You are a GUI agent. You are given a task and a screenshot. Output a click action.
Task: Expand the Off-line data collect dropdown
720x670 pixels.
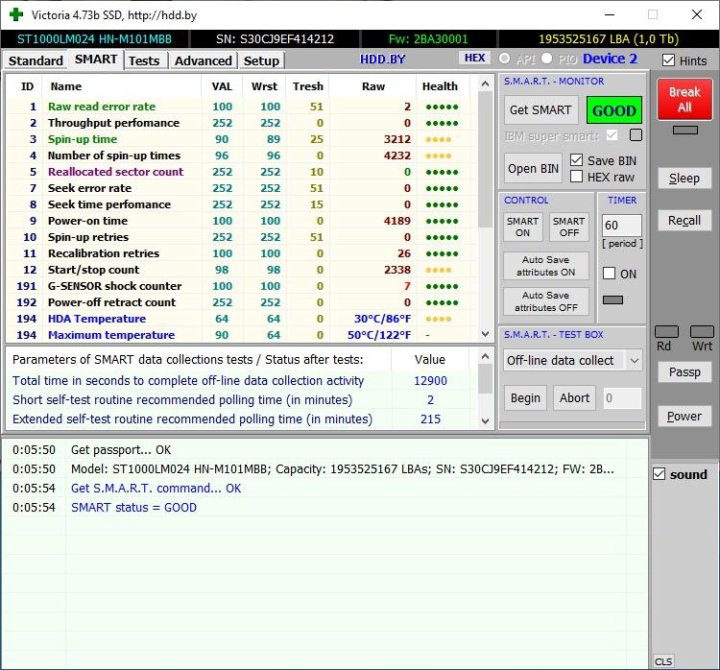coord(634,360)
